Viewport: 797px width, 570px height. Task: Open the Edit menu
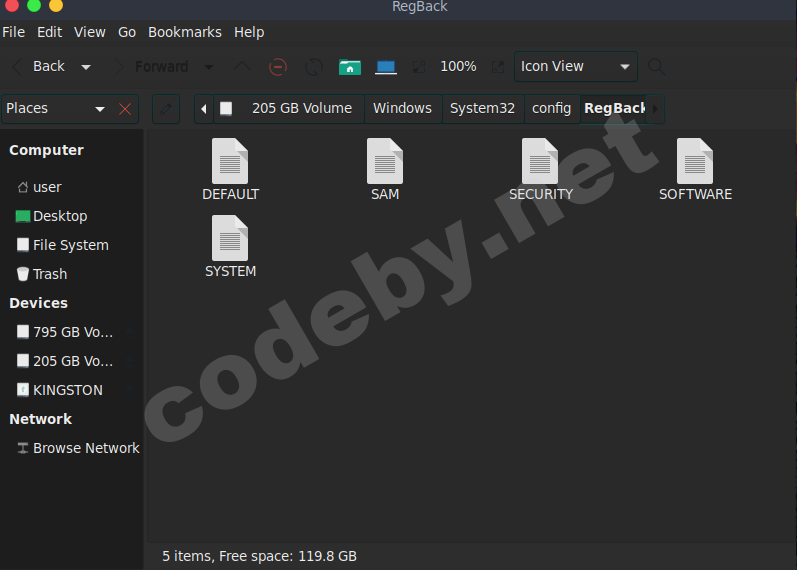point(49,32)
